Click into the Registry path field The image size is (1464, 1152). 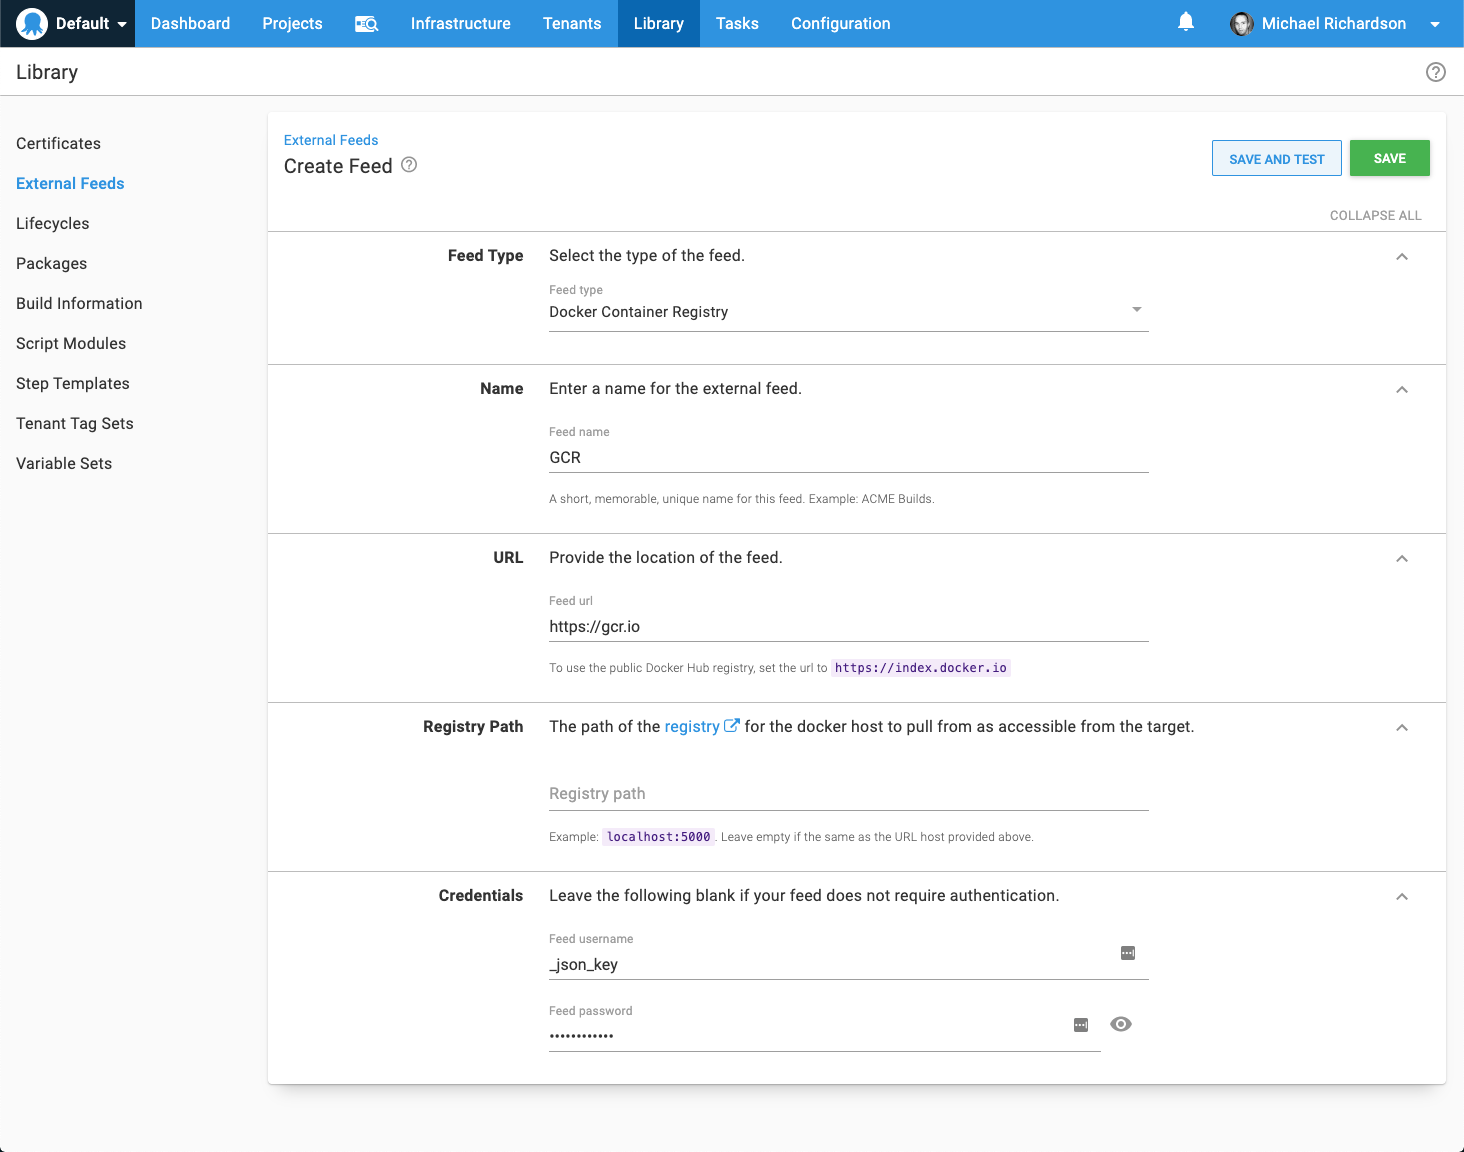click(x=848, y=794)
